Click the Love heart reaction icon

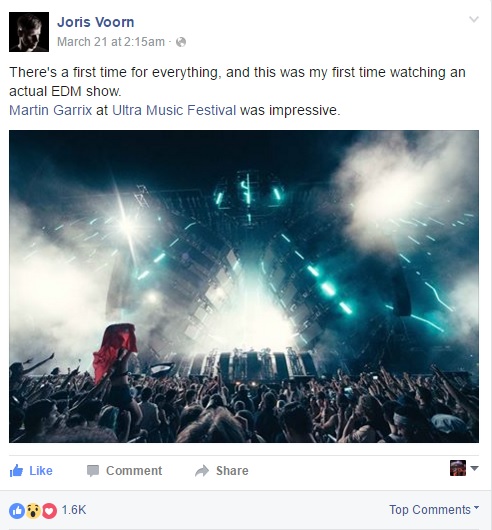[49, 510]
